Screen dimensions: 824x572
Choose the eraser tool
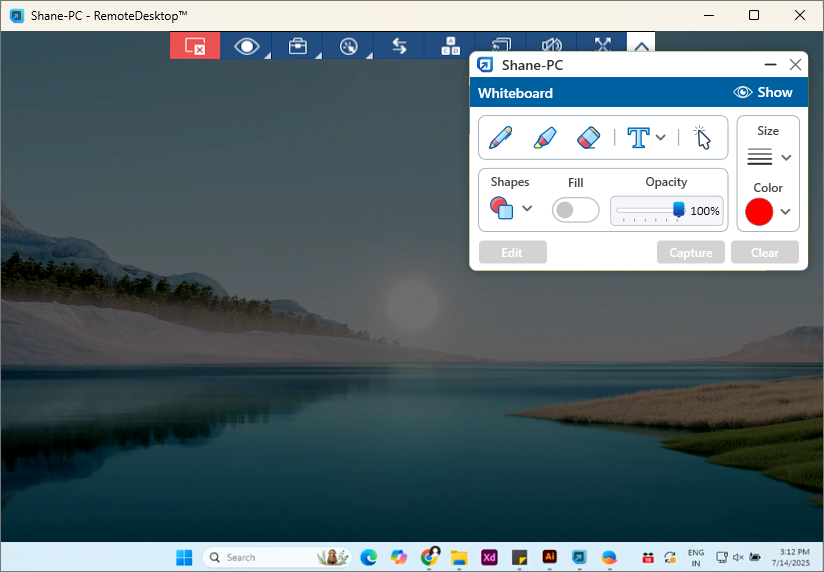pos(588,138)
